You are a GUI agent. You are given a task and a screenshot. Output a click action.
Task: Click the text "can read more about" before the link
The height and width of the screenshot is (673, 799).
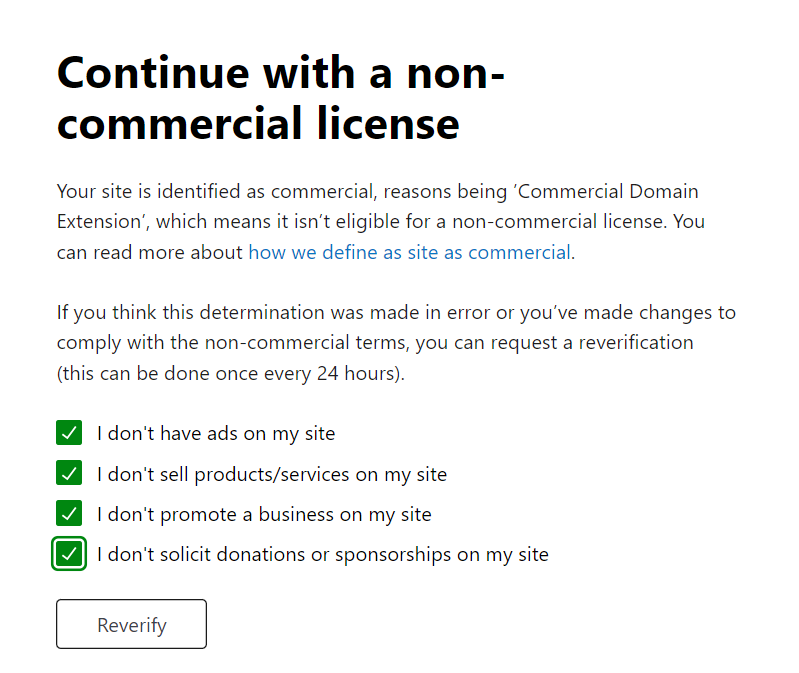[150, 253]
